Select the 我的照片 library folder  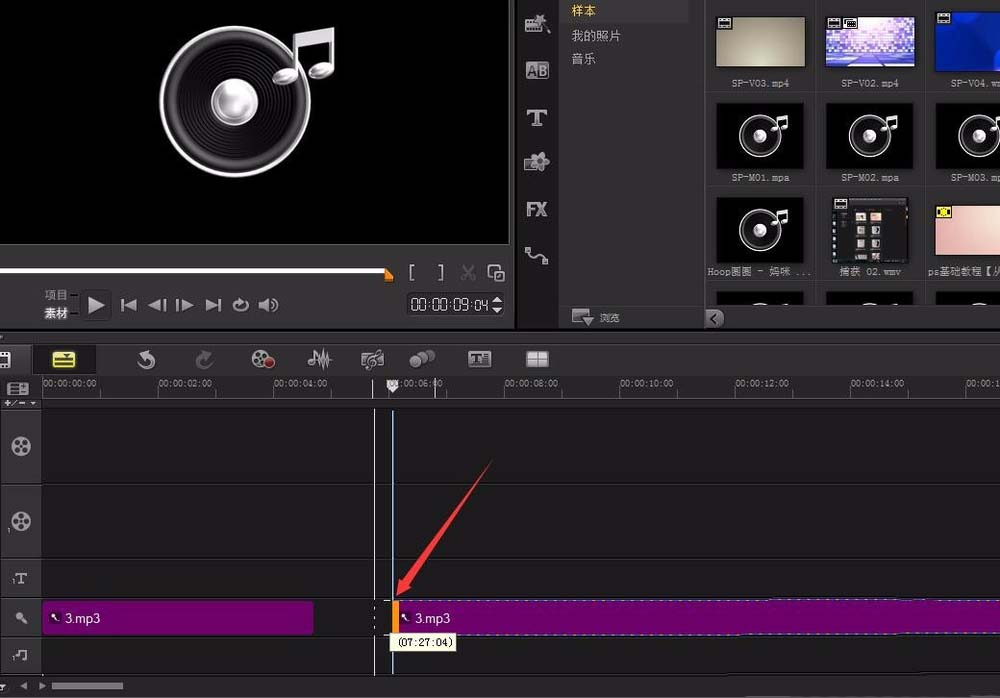click(x=596, y=36)
